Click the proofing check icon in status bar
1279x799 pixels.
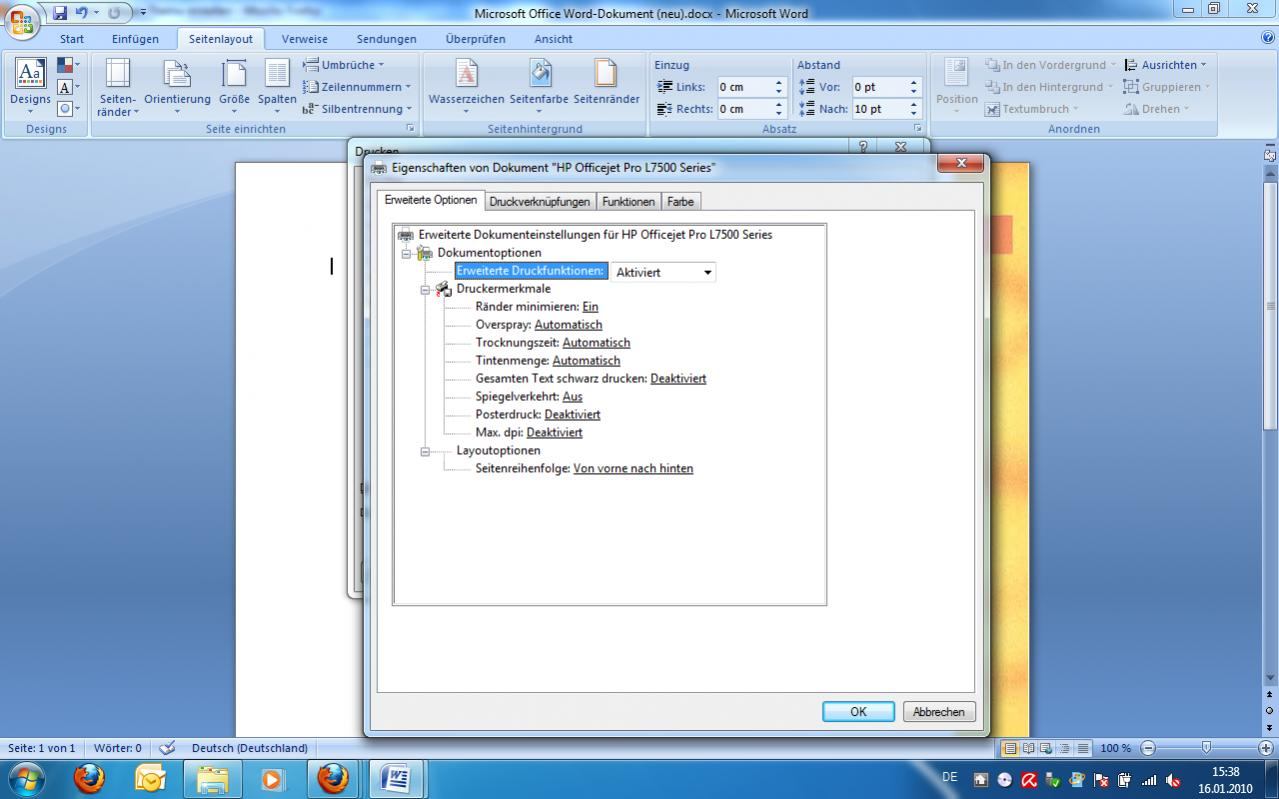[x=167, y=748]
